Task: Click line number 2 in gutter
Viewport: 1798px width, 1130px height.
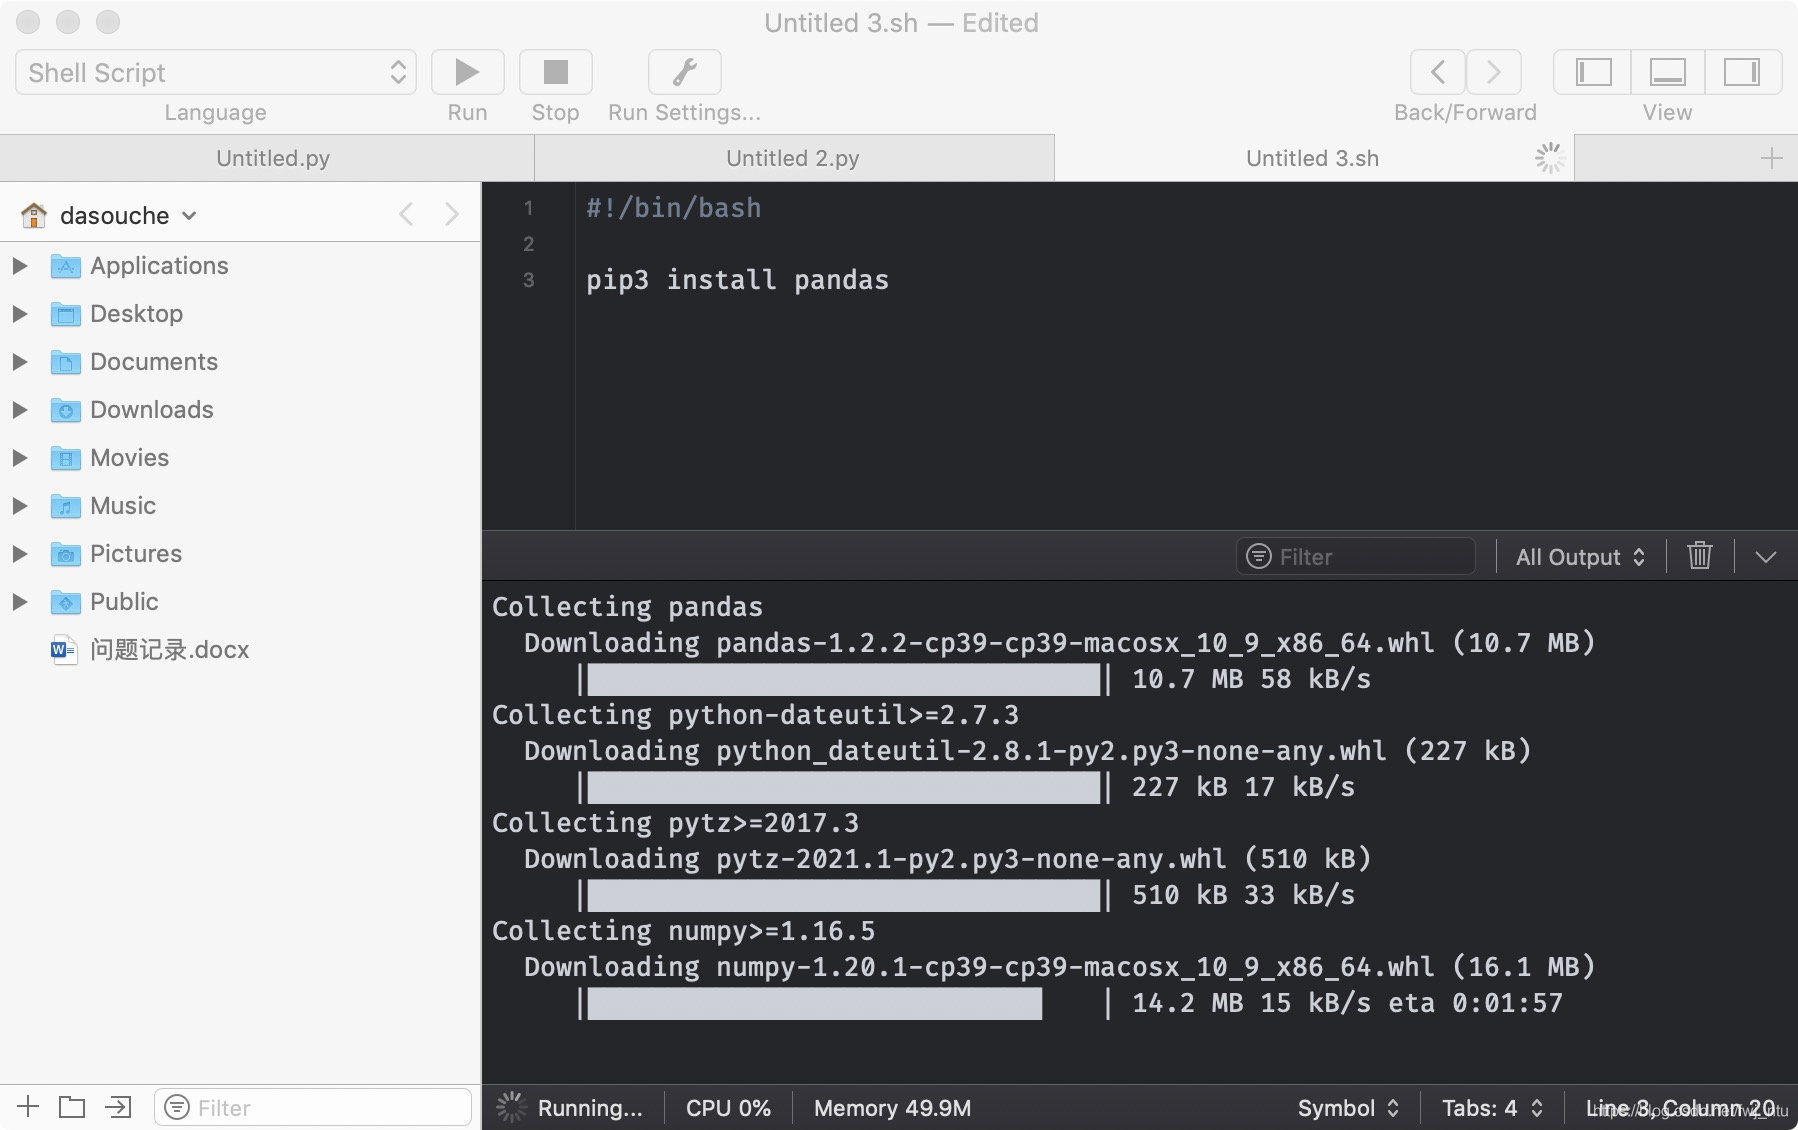Action: click(529, 244)
